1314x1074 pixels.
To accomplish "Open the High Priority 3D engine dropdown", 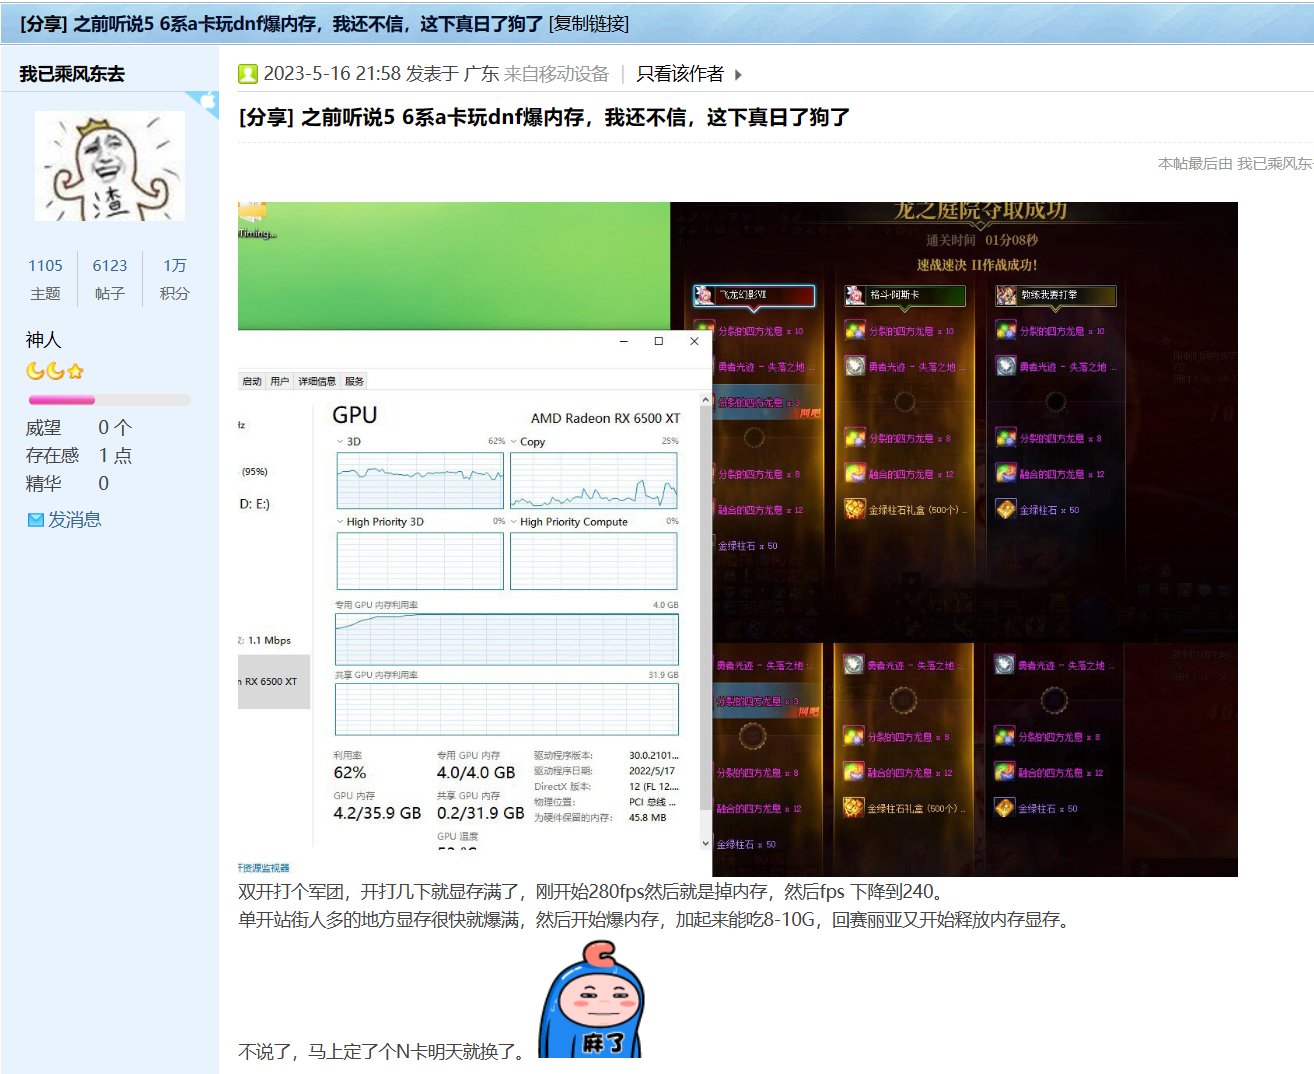I will (x=340, y=521).
